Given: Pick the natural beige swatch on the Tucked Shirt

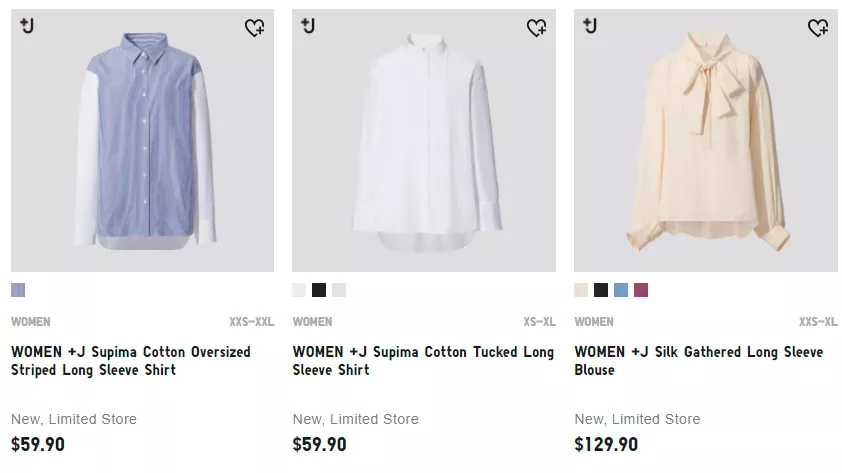Looking at the screenshot, I should click(339, 290).
